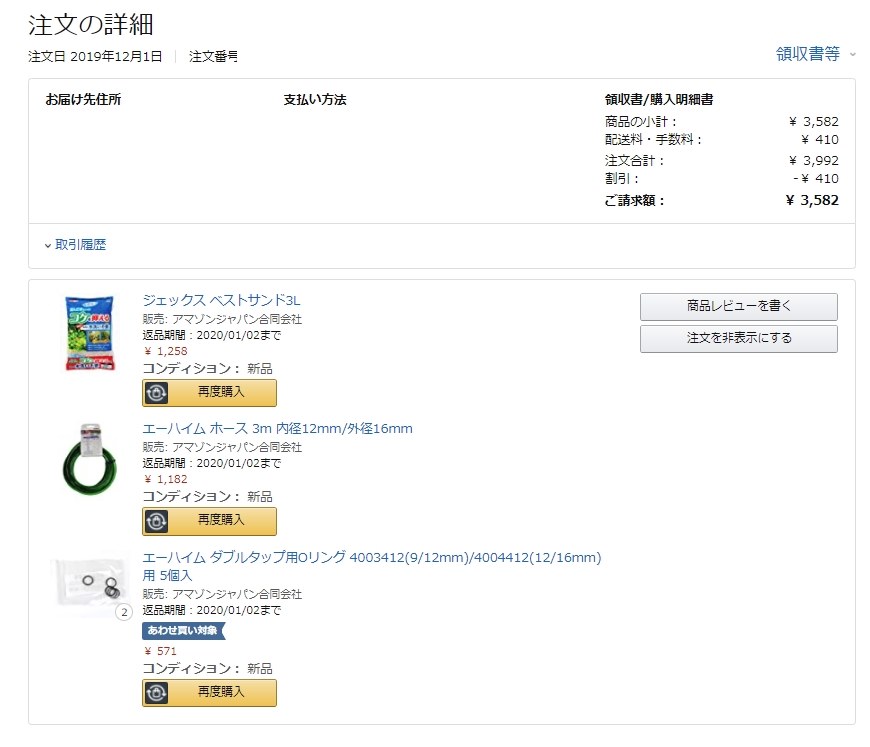This screenshot has width=870, height=747.
Task: Click the buy-again refresh icon for ジェックス ベストサンド3L
Action: coord(158,393)
